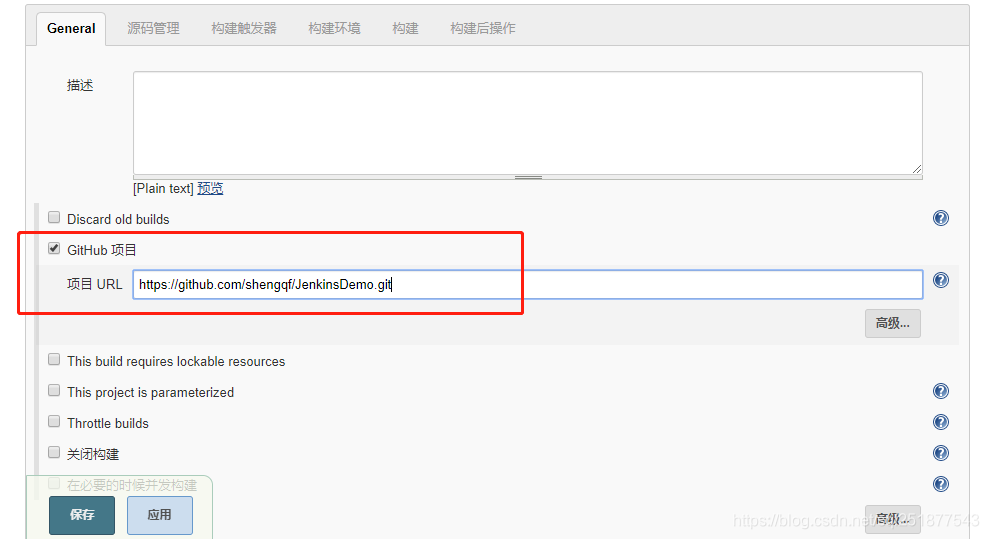Click the 应用 apply button
Screen dimensions: 989x539
point(160,515)
